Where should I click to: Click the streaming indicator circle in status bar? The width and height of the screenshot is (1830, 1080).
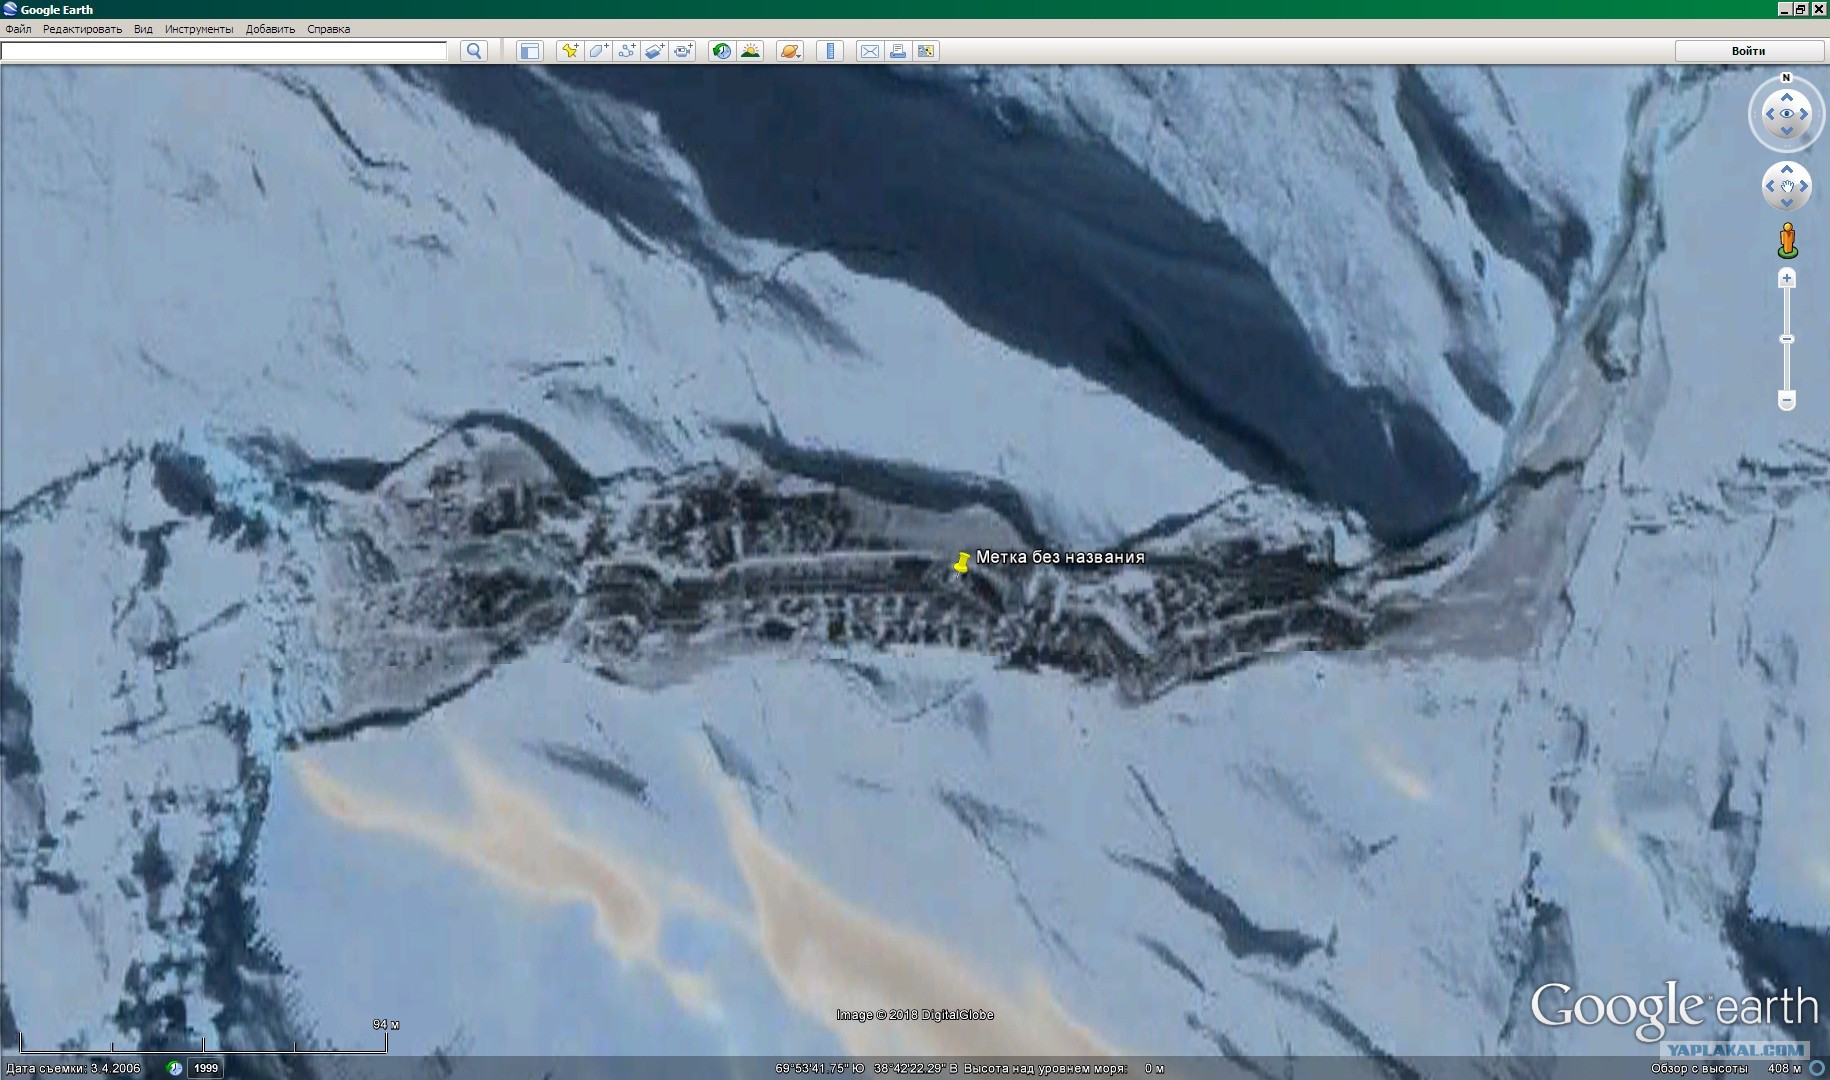tap(1817, 1068)
